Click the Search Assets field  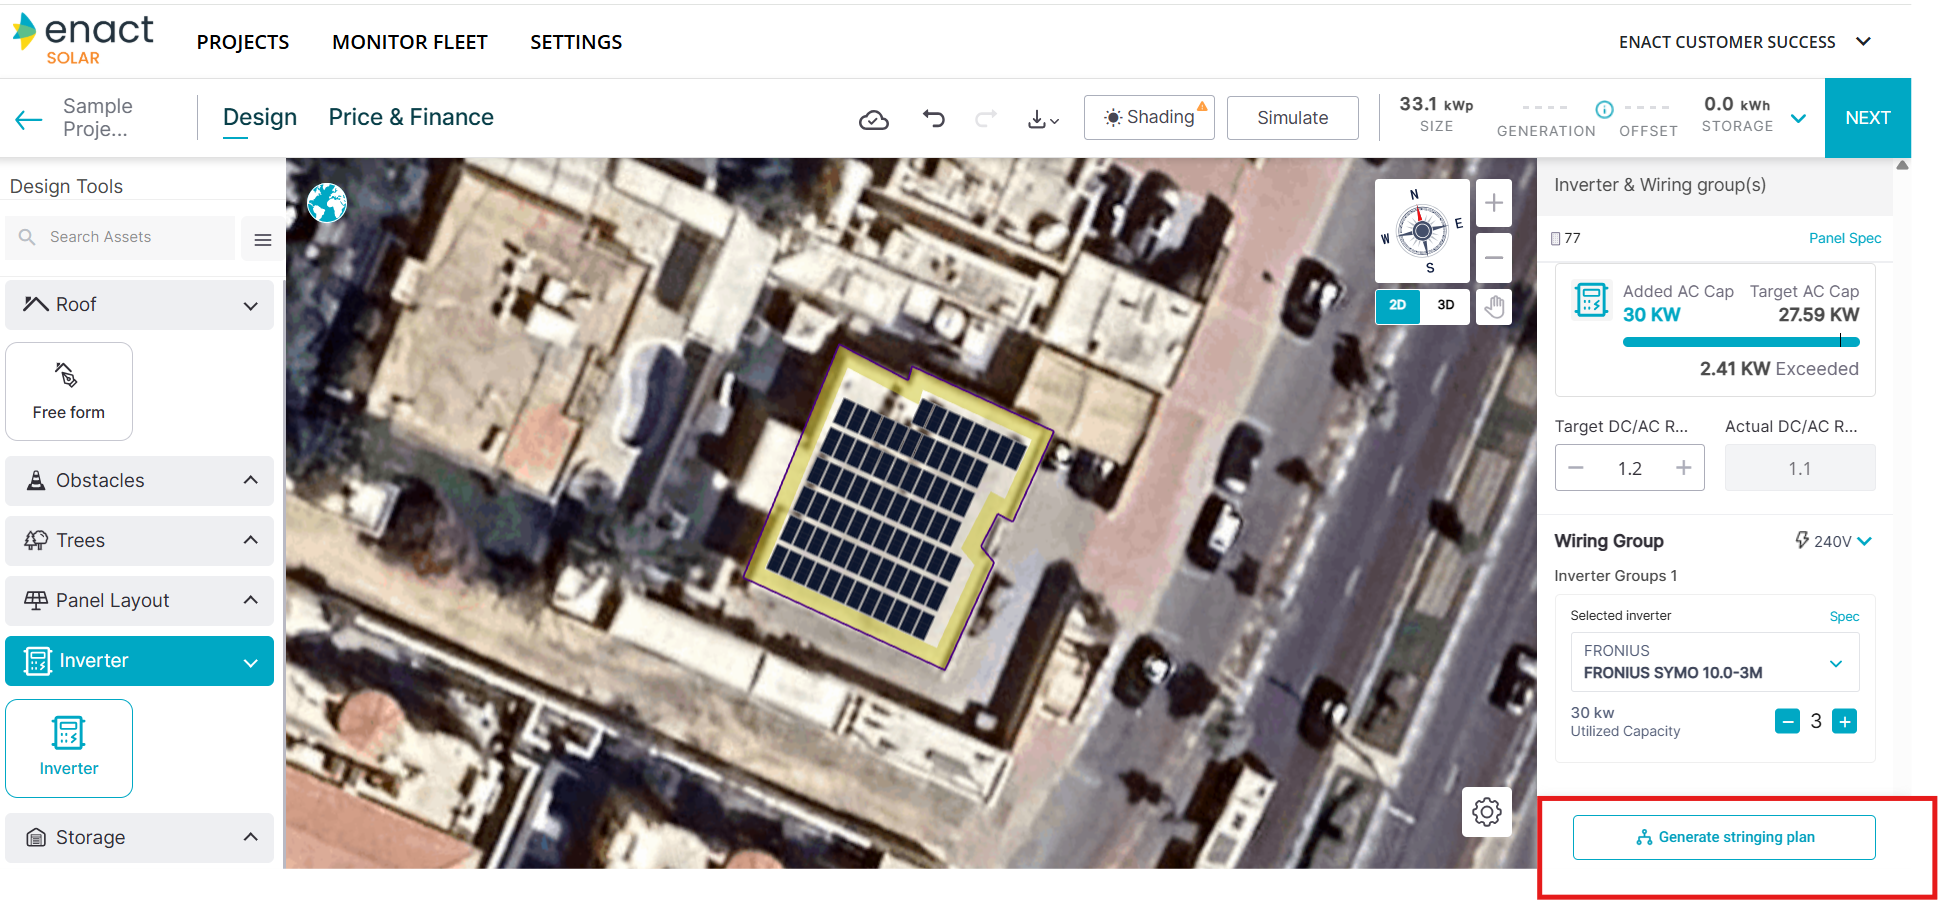tap(120, 237)
